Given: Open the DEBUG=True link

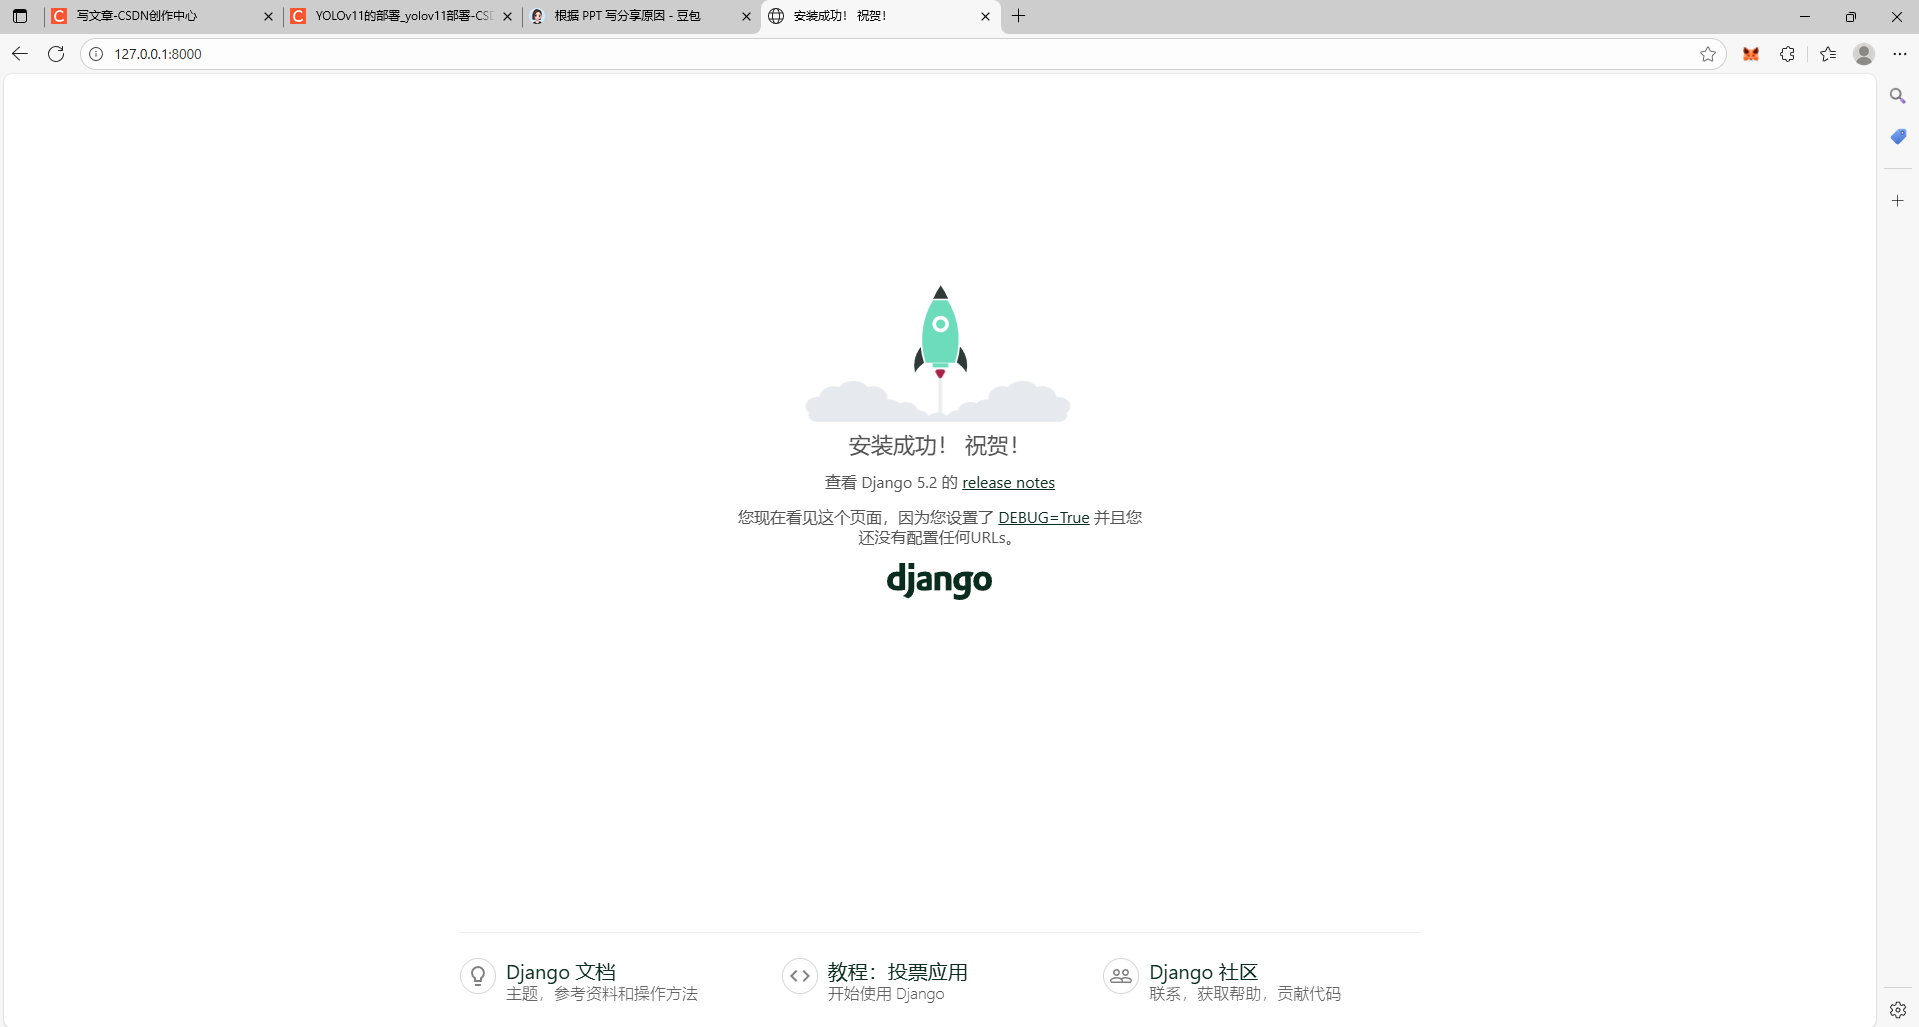Looking at the screenshot, I should point(1043,518).
